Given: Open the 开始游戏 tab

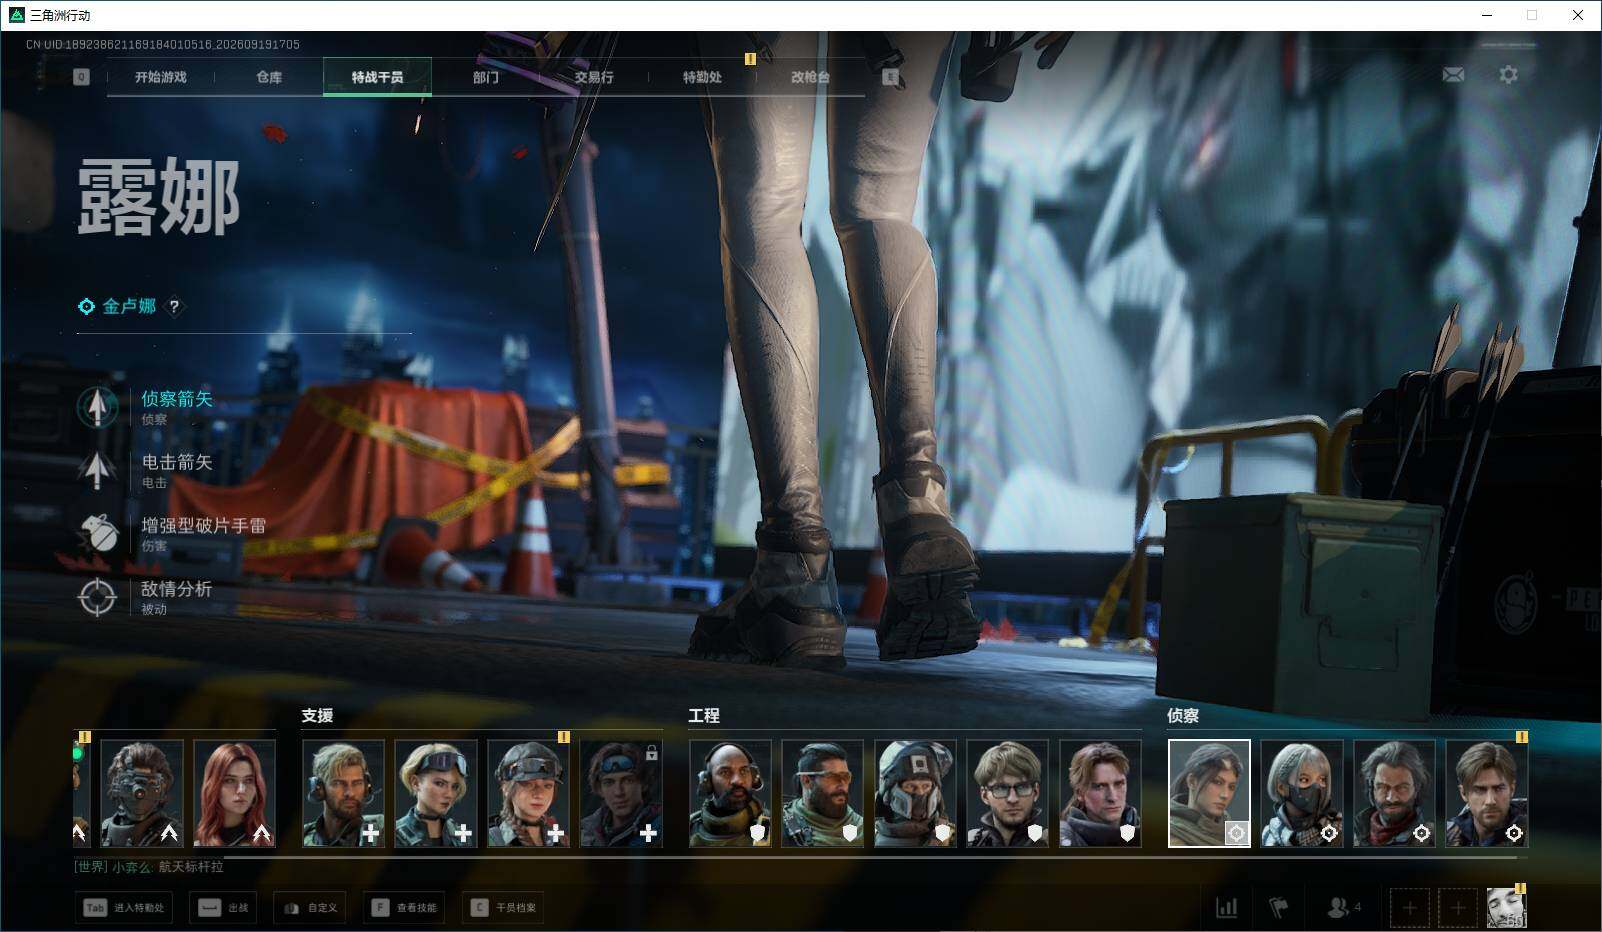Looking at the screenshot, I should coord(161,77).
